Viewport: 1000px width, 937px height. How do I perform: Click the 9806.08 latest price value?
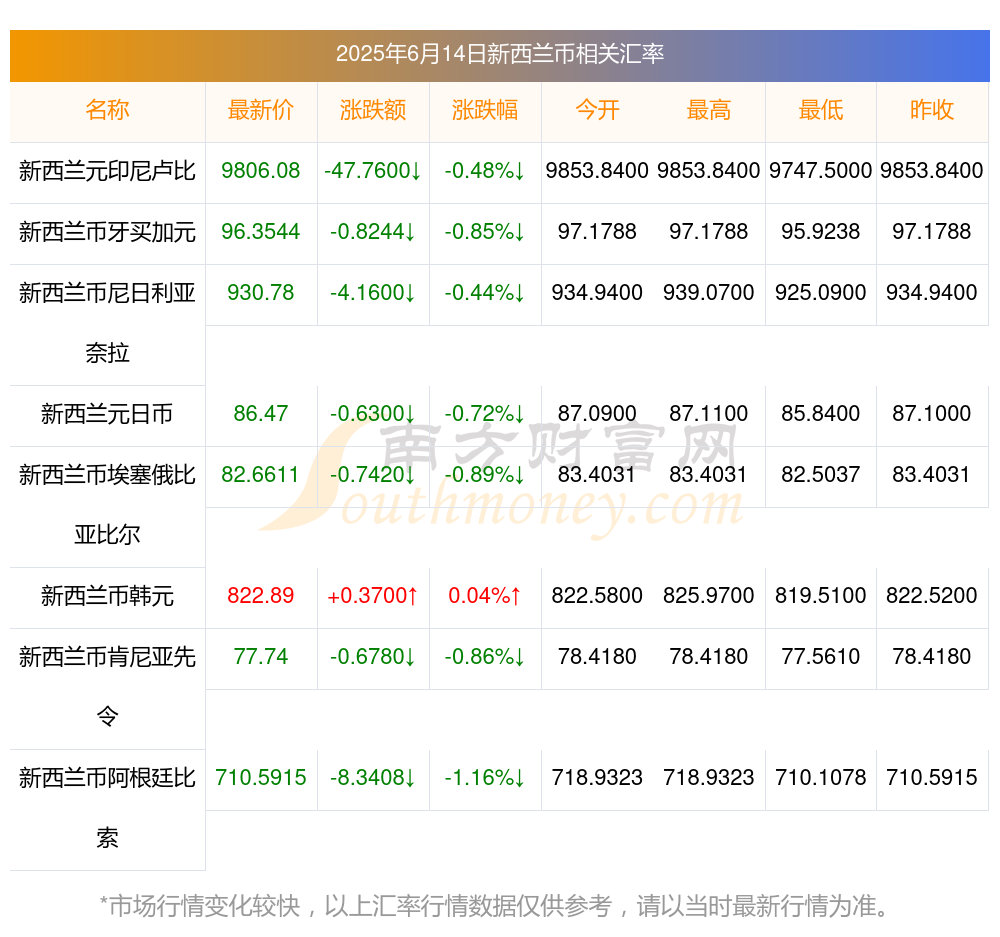pyautogui.click(x=261, y=171)
